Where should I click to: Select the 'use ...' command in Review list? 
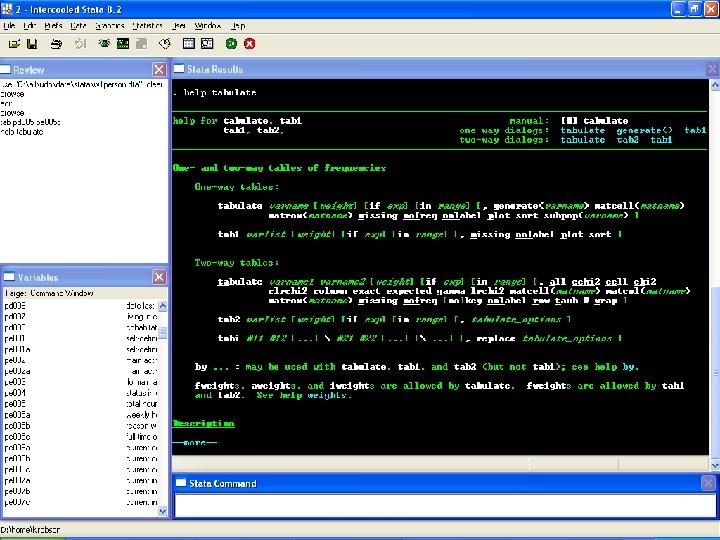(x=82, y=84)
